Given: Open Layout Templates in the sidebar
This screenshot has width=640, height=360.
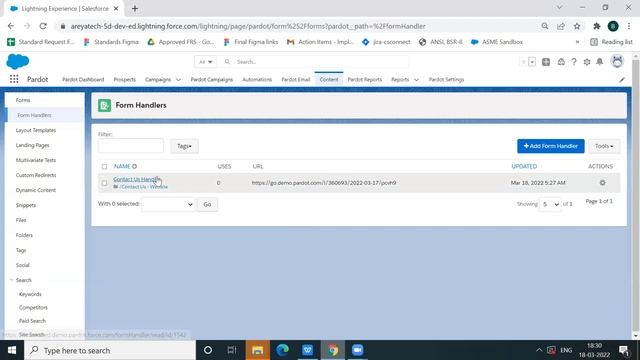Looking at the screenshot, I should click(x=36, y=130).
